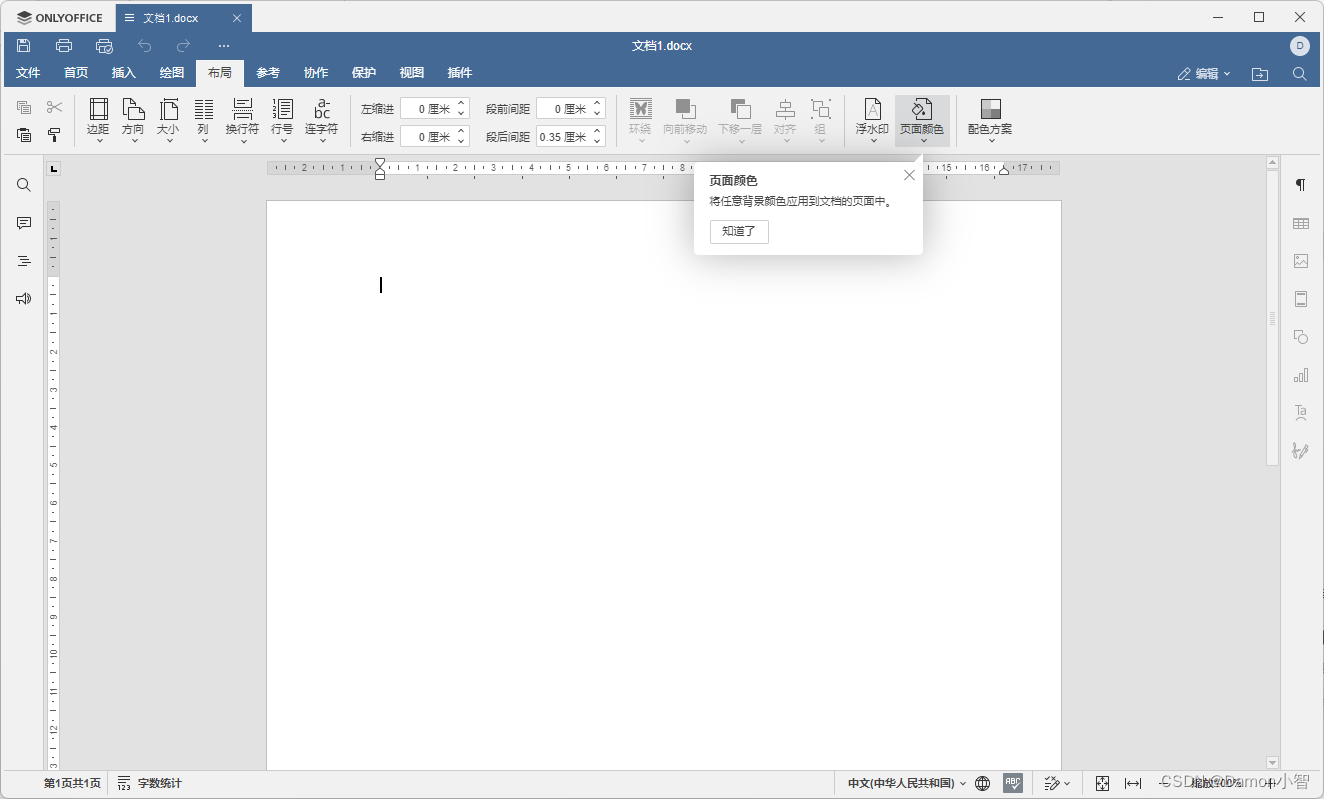This screenshot has width=1324, height=799.
Task: Switch to the 首页 tab
Action: coord(76,73)
